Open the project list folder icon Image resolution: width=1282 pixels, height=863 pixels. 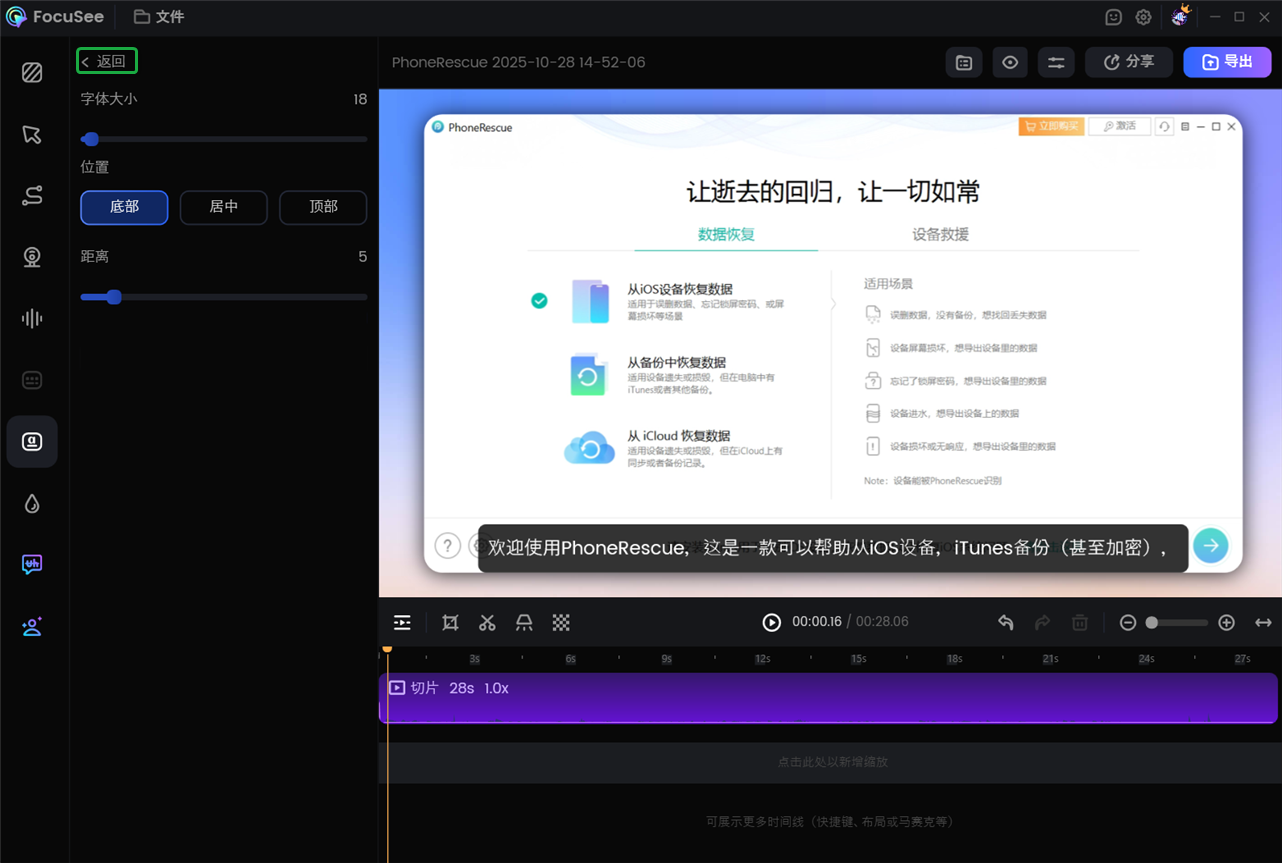[x=964, y=62]
